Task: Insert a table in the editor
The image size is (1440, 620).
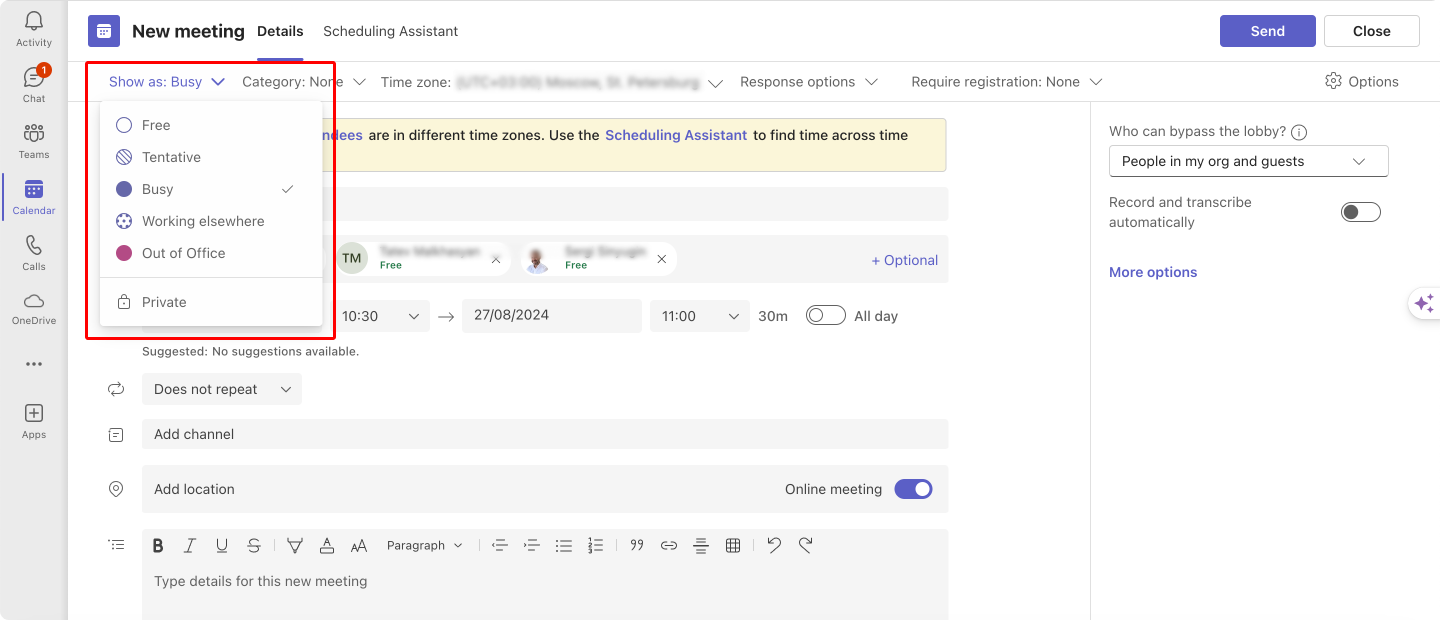Action: (733, 545)
